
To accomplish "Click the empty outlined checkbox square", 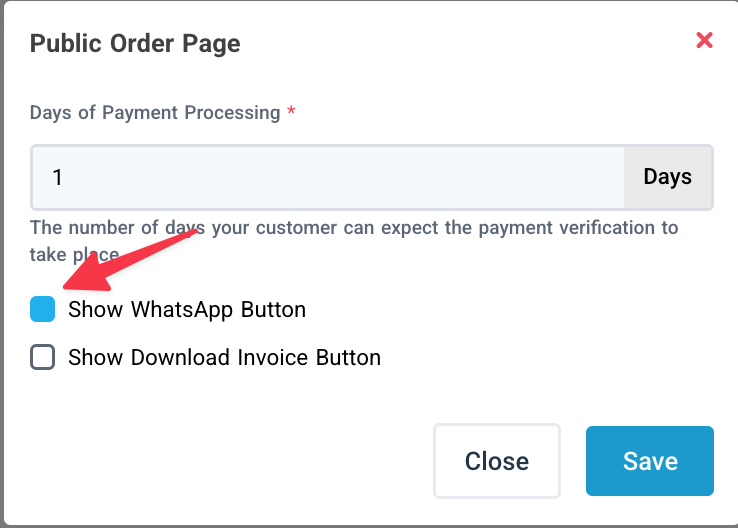I will pos(43,357).
